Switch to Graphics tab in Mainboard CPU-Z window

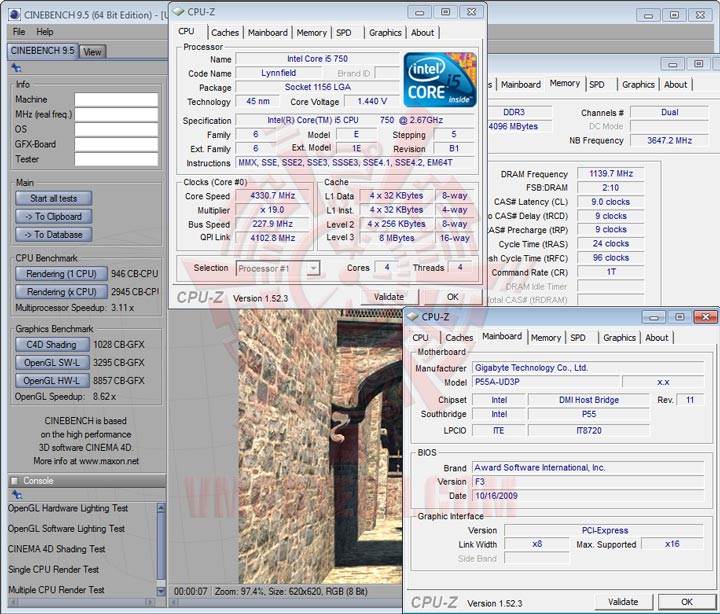[x=619, y=338]
